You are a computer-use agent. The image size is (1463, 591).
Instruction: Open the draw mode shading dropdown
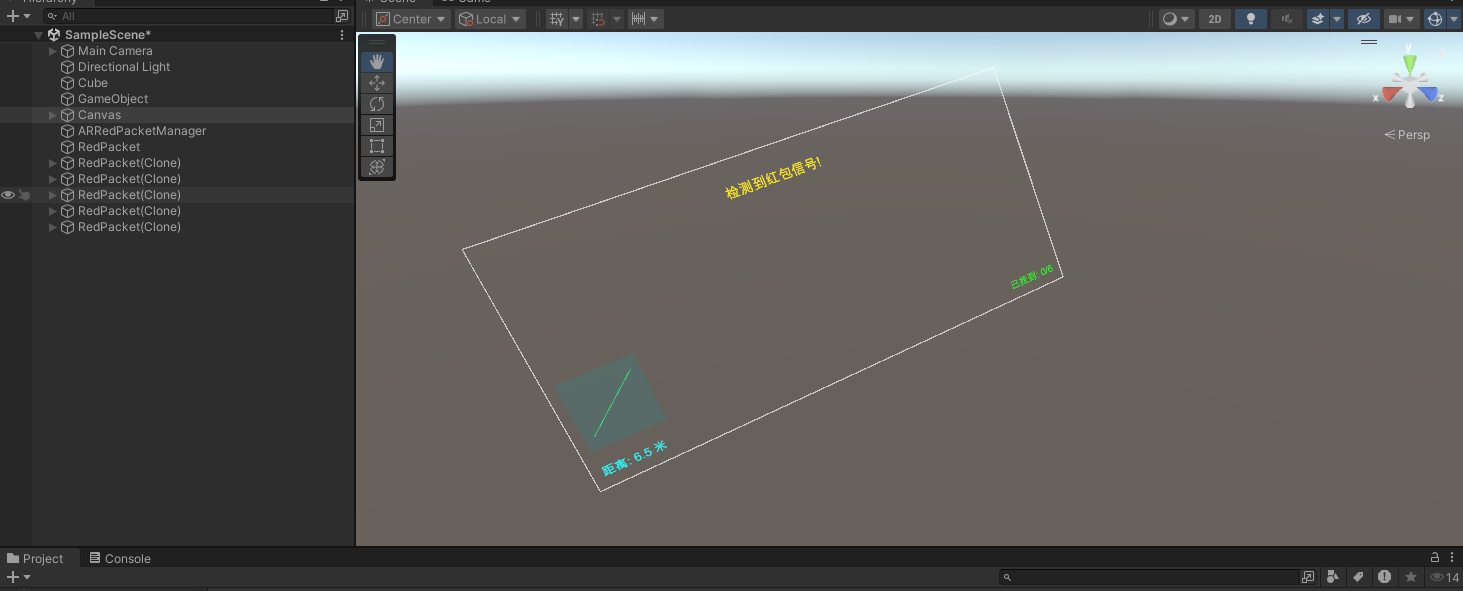[x=1176, y=19]
